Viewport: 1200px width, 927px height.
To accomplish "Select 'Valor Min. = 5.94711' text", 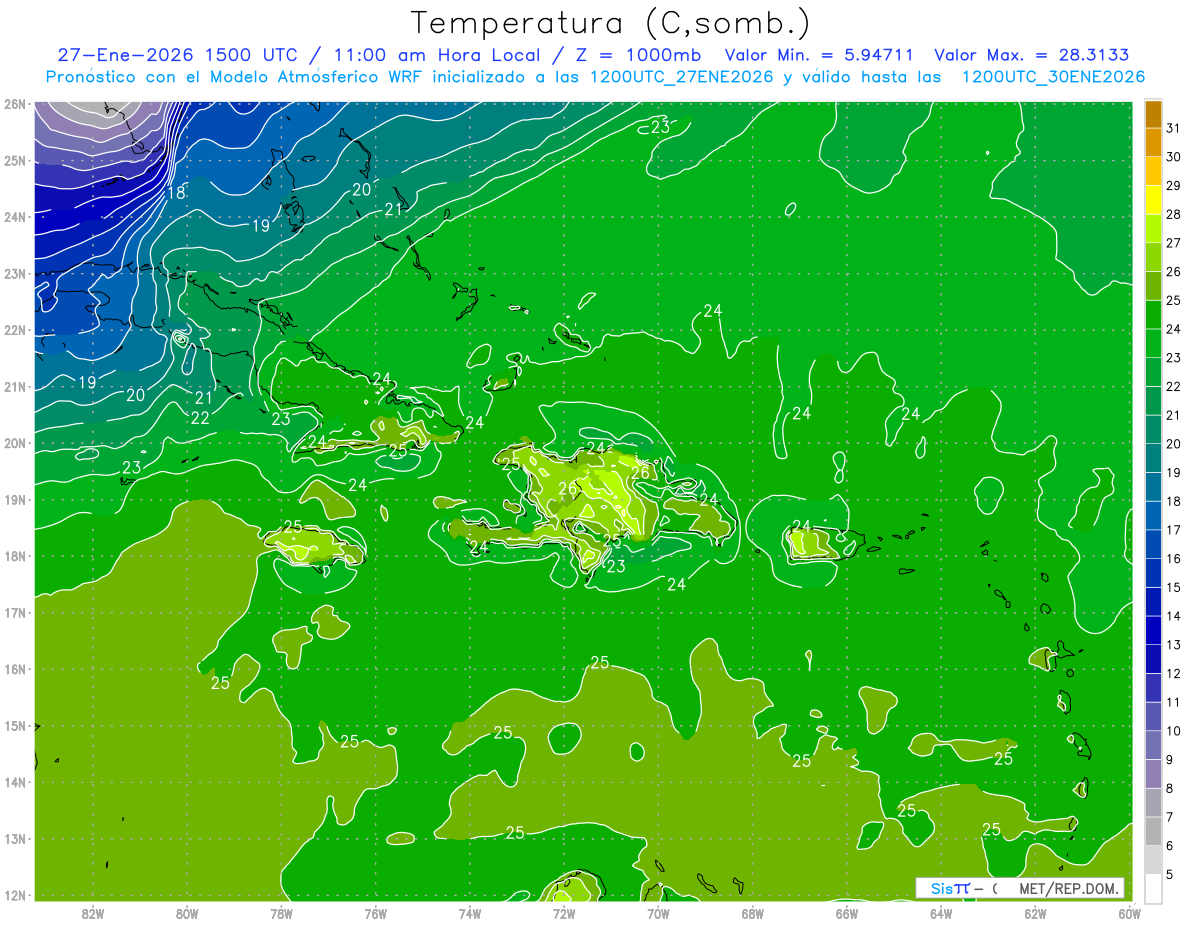I will (820, 55).
